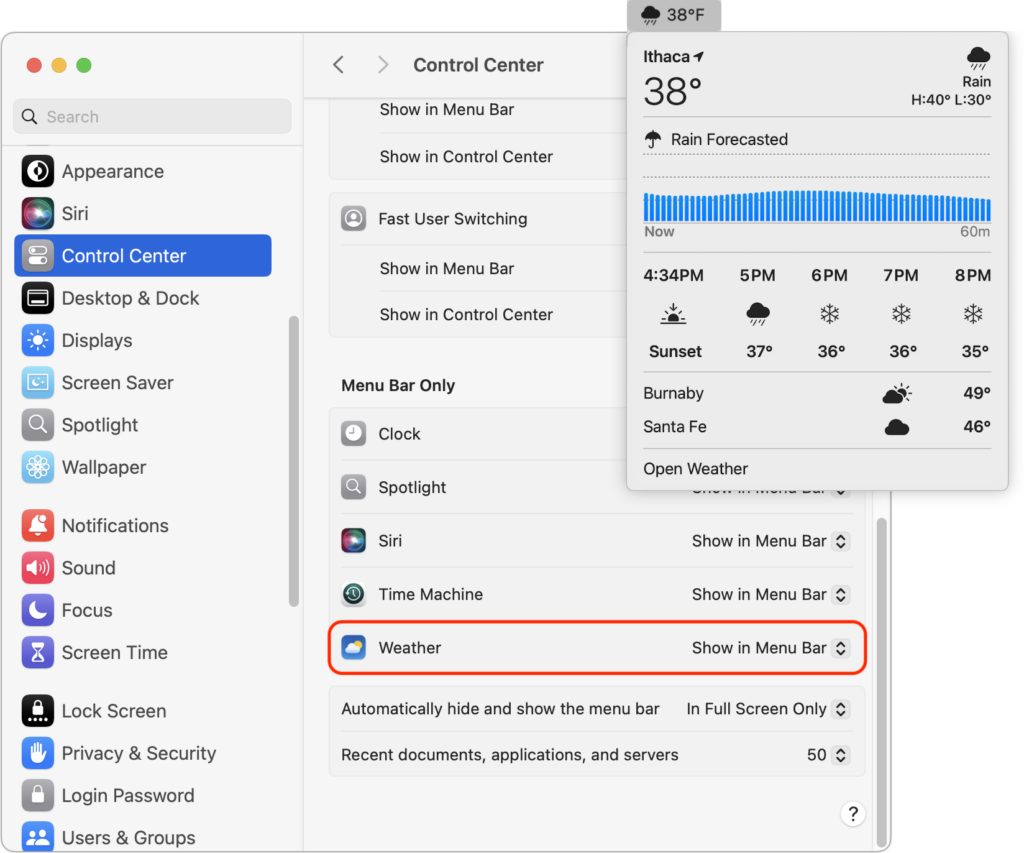Screen dimensions: 1024x853
Task: Click the 38°F weather menu bar item
Action: tap(673, 14)
